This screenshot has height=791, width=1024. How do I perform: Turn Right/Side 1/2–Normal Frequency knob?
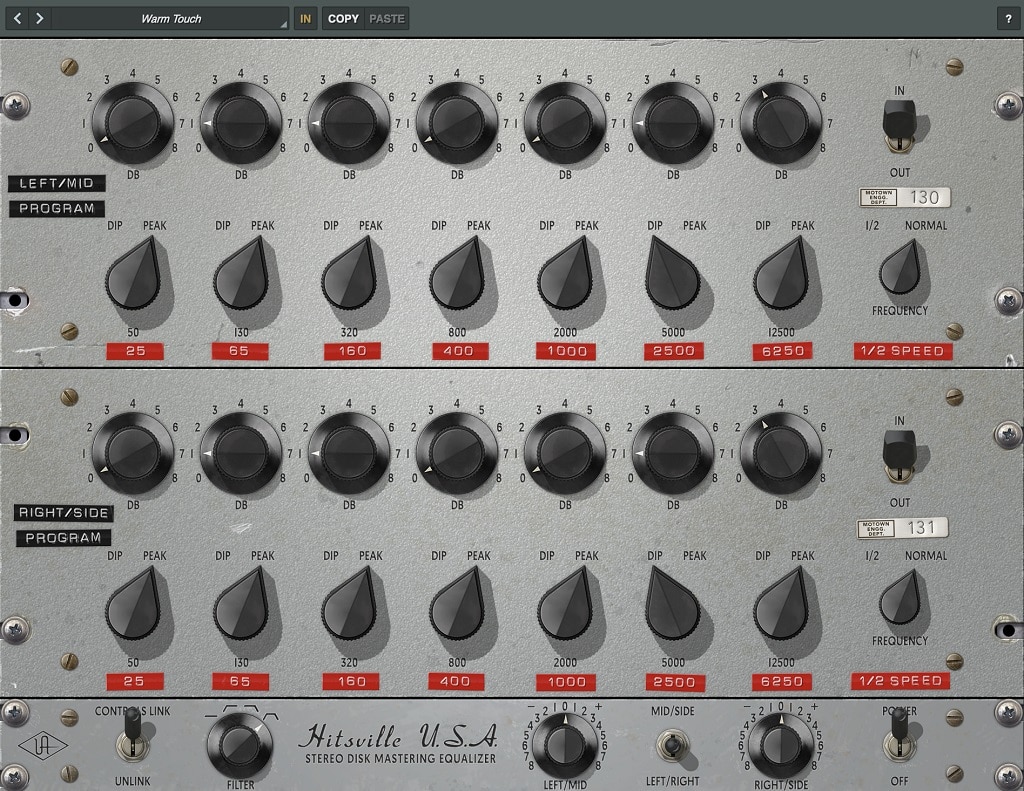tap(901, 597)
